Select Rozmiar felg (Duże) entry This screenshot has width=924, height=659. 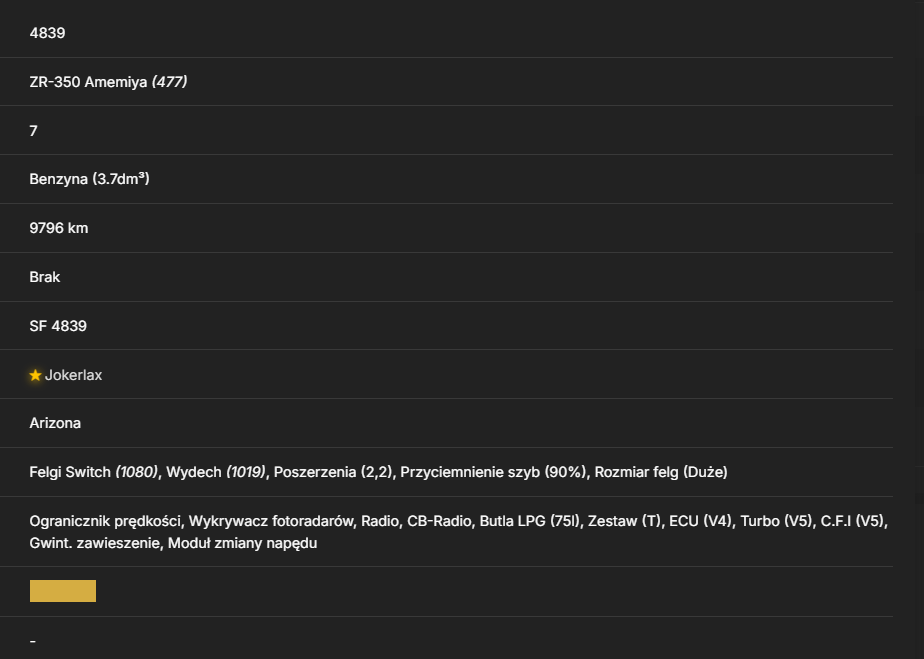pos(661,472)
